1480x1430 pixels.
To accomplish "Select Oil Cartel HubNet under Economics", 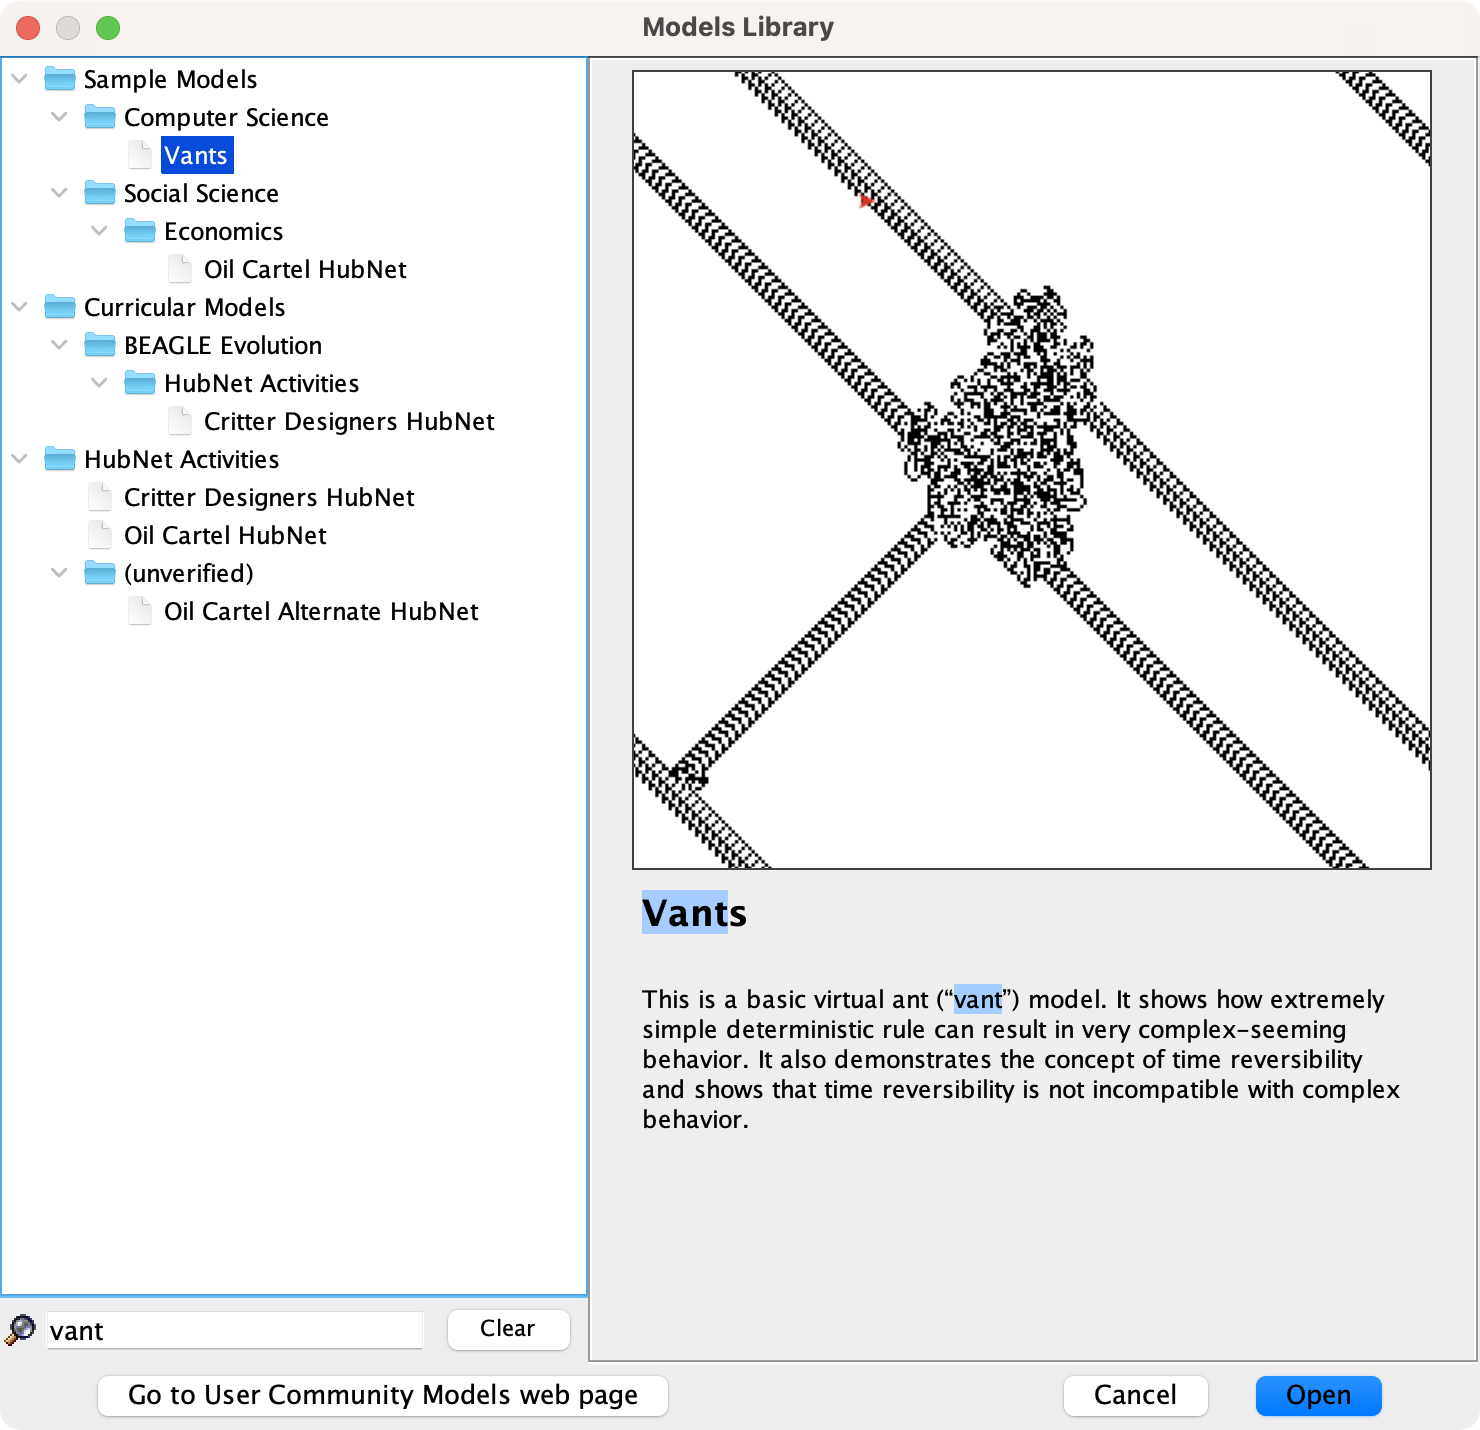I will (304, 269).
